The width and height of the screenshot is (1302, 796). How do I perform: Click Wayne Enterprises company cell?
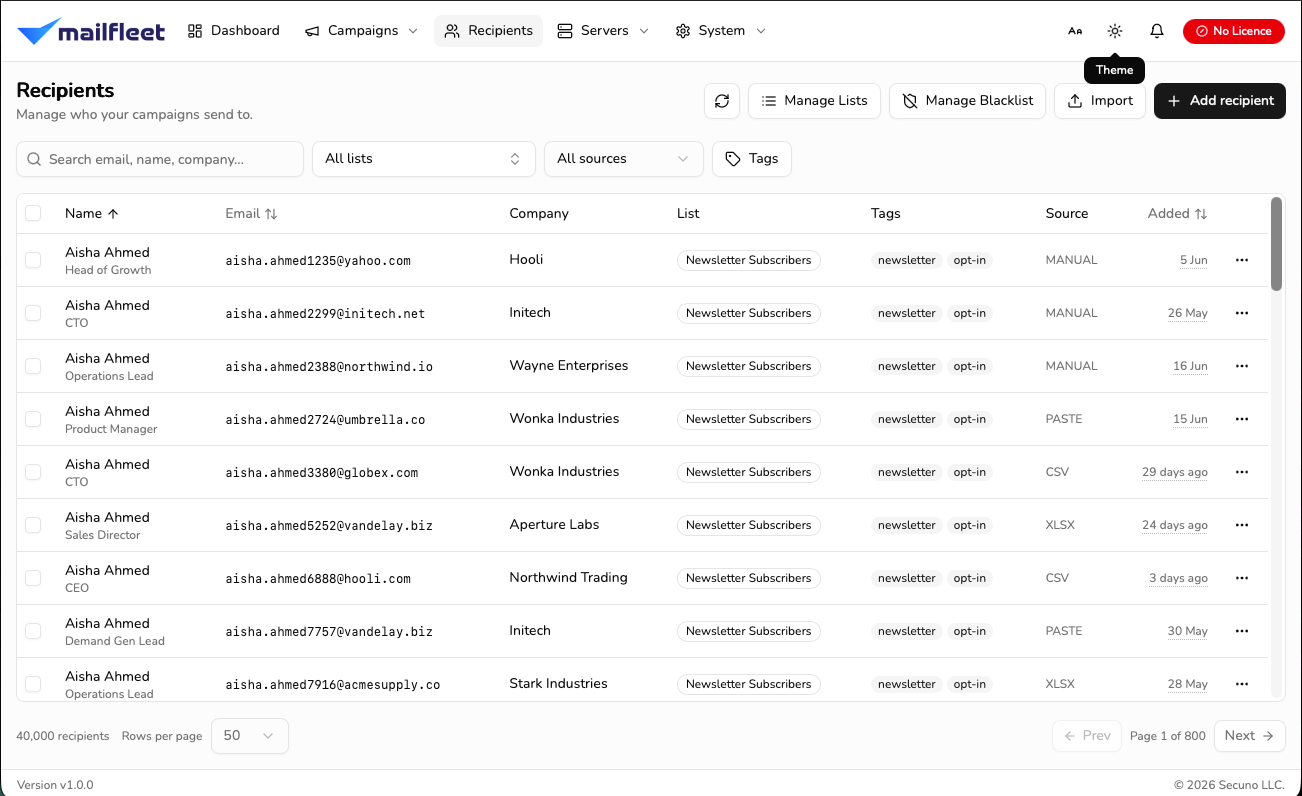click(x=569, y=365)
